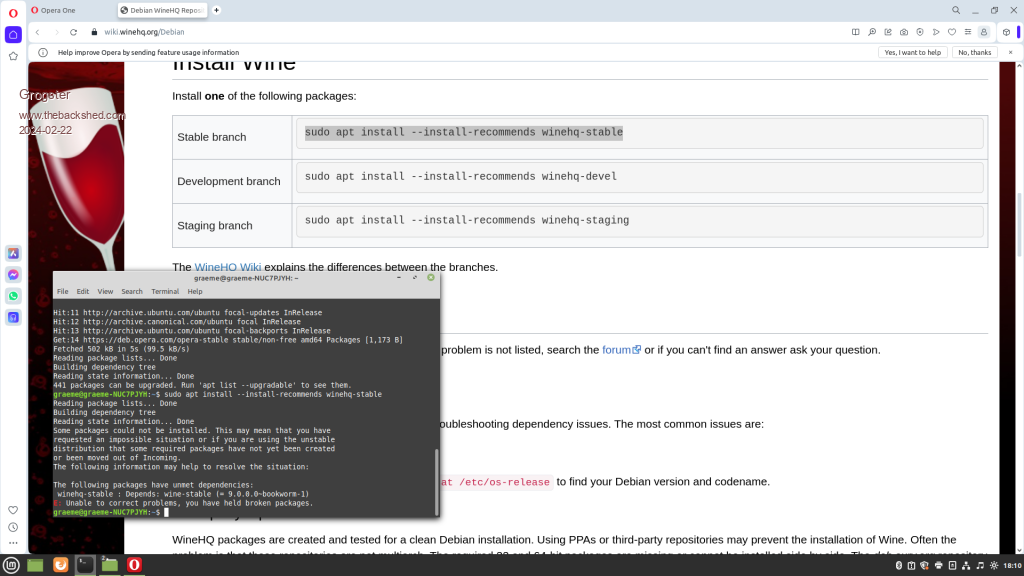1024x576 pixels.
Task: Open the Edit menu in terminal window
Action: (x=83, y=291)
